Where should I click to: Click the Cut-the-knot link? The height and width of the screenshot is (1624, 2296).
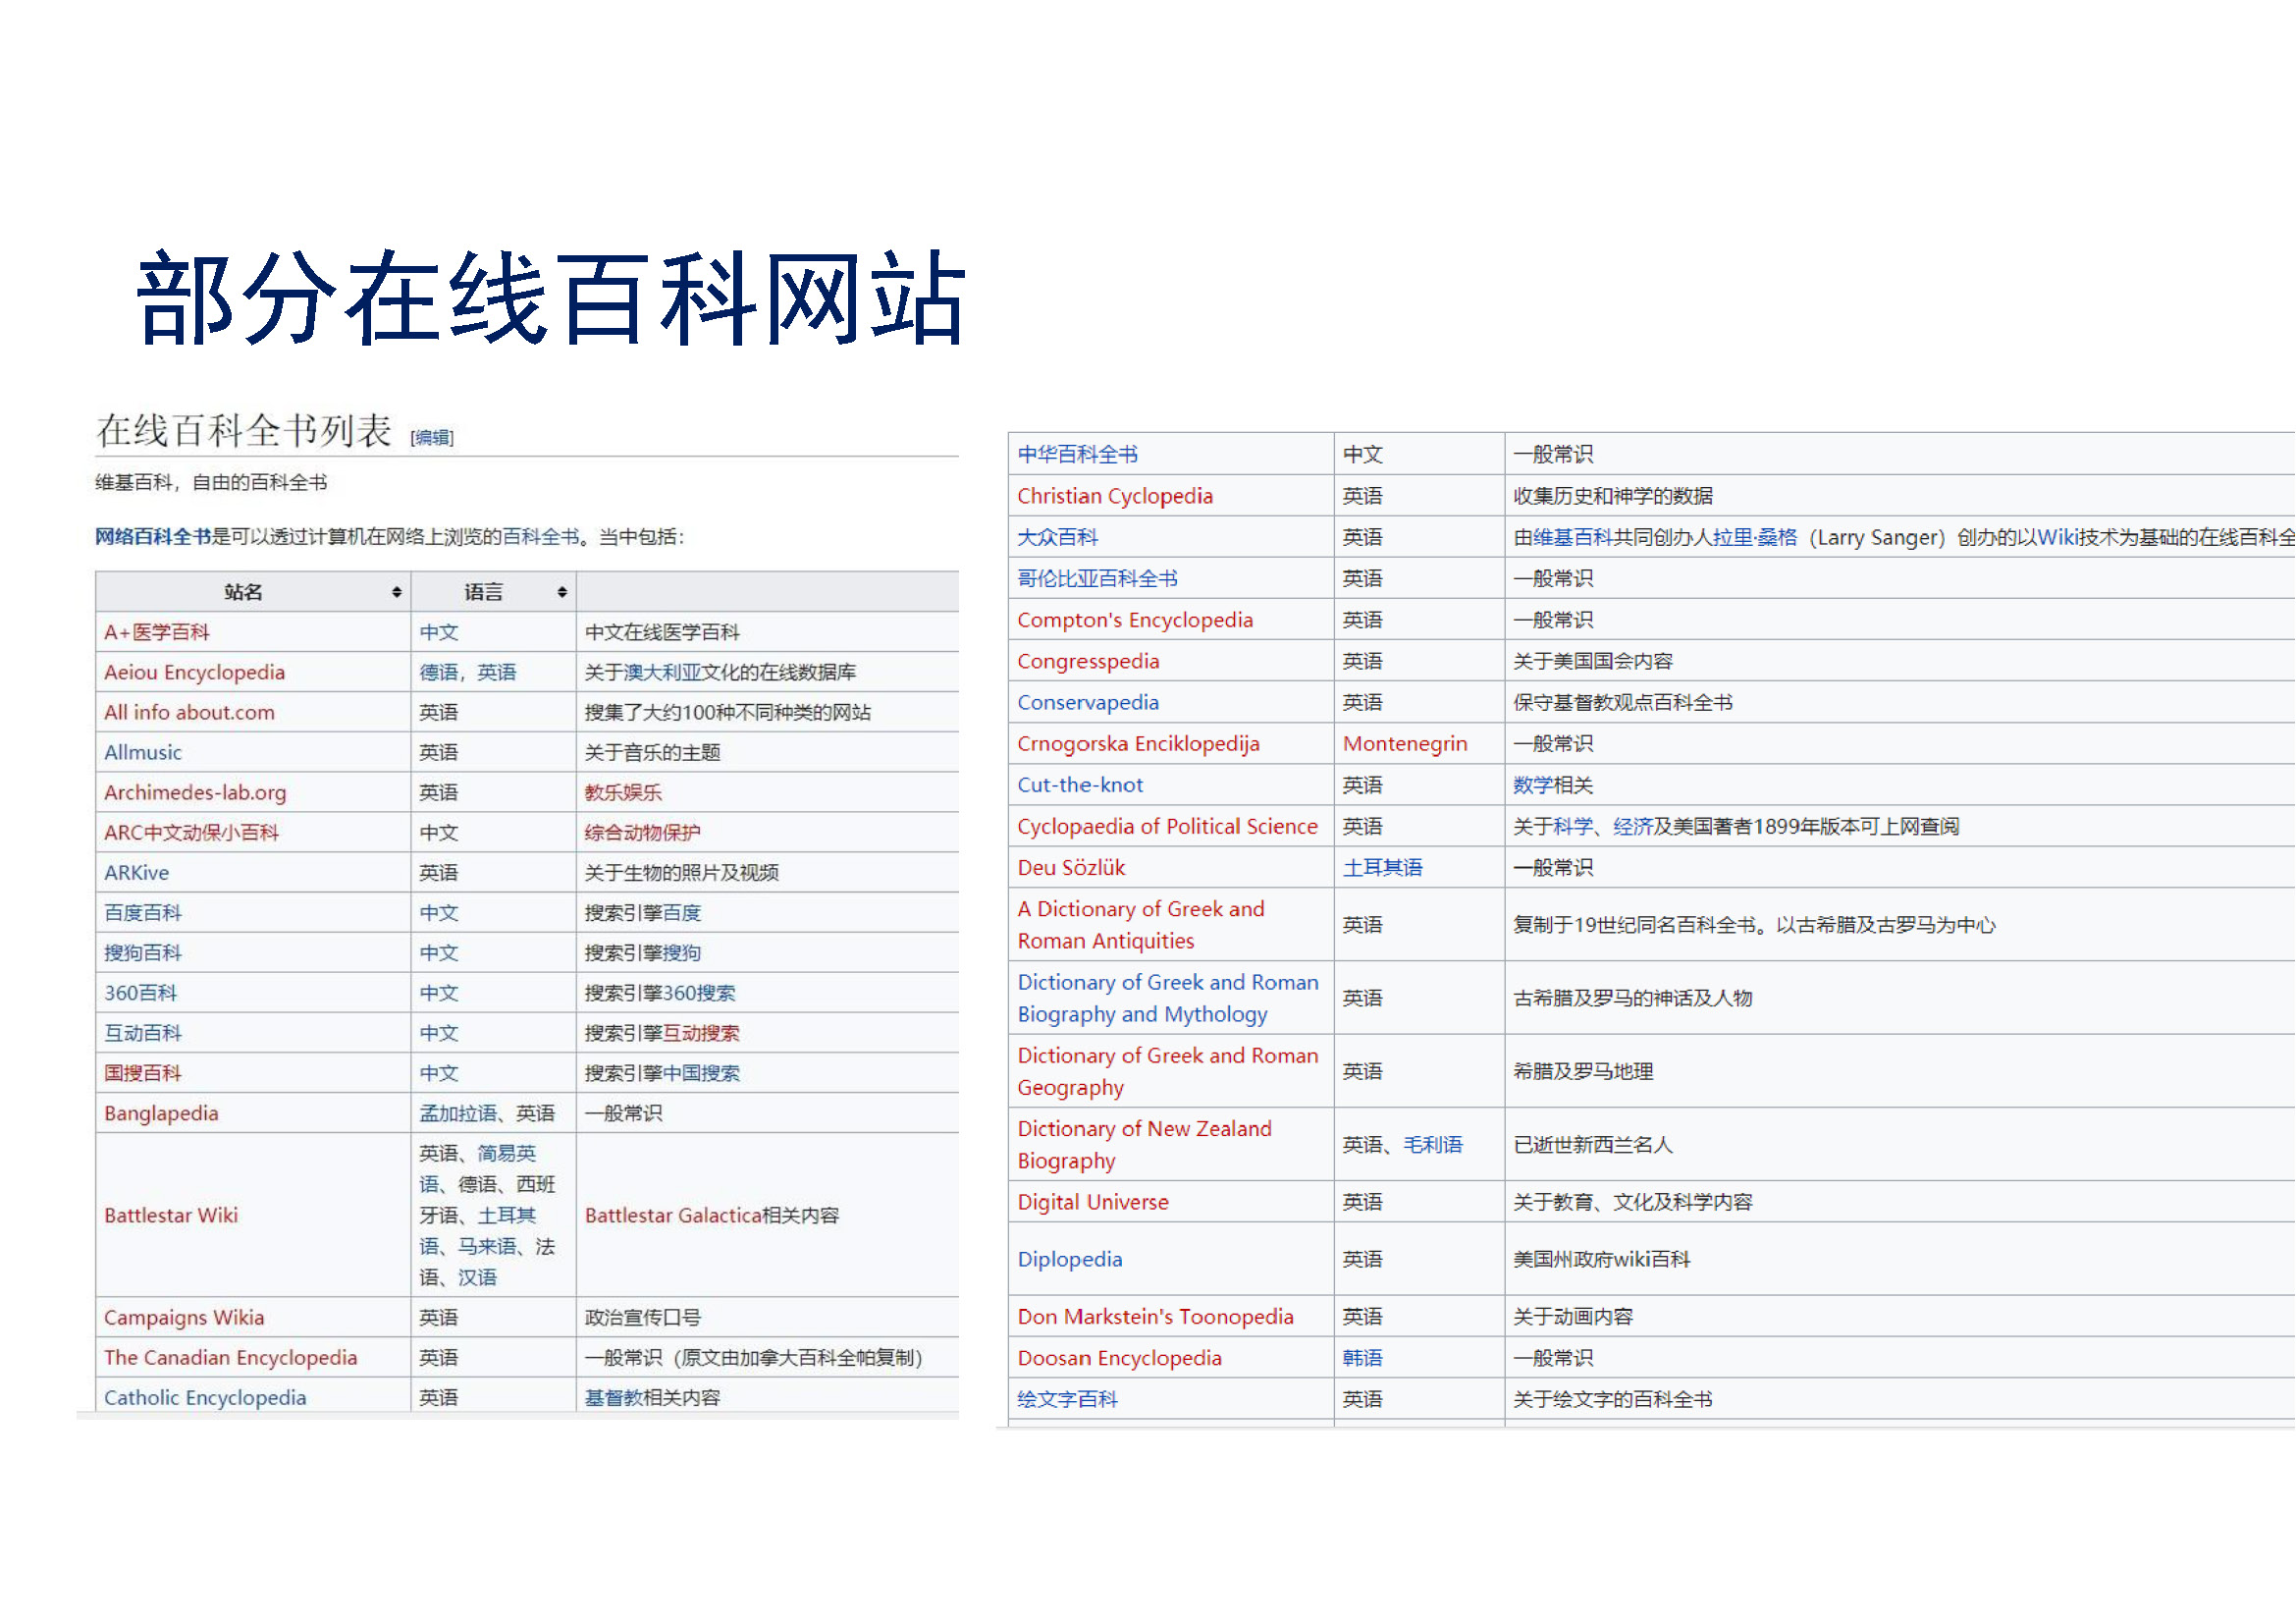pyautogui.click(x=1080, y=786)
